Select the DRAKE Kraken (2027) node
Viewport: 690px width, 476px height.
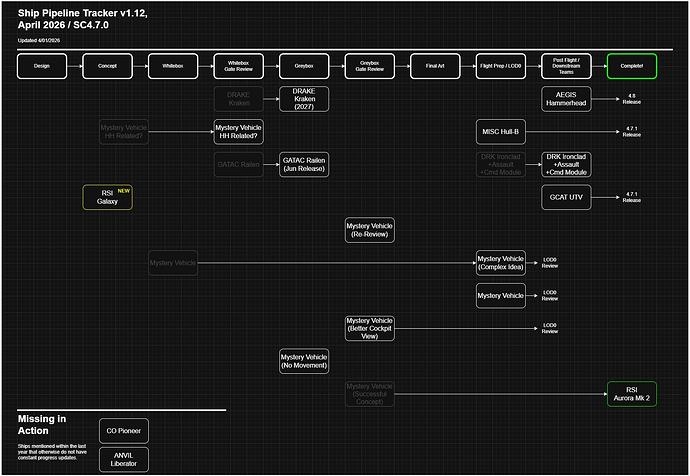304,99
